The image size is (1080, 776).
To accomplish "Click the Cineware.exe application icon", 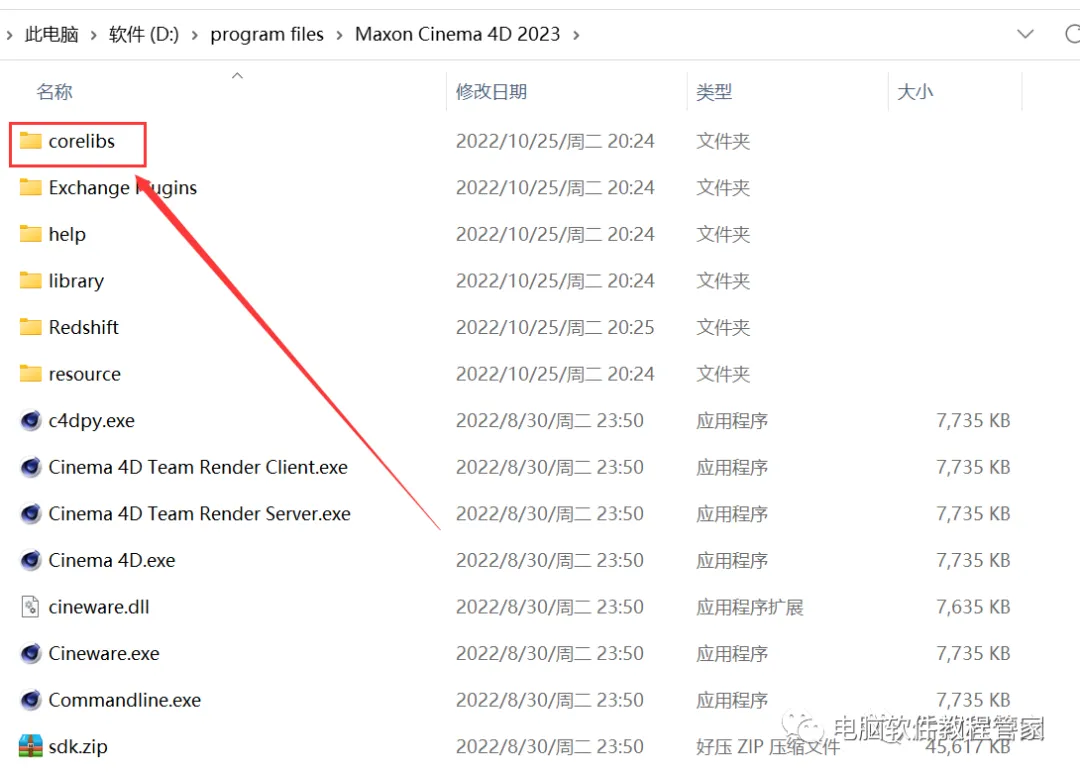I will point(30,653).
